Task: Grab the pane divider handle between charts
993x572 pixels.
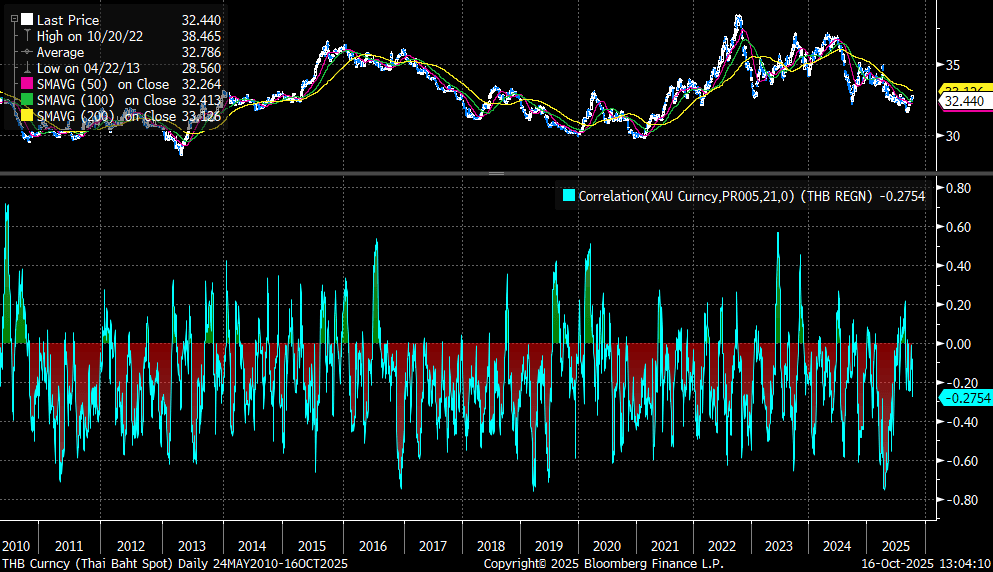Action: 496,173
